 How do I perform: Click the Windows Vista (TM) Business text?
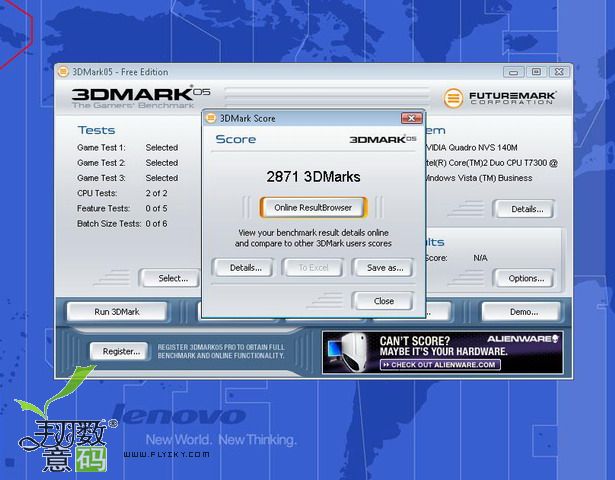(x=479, y=178)
